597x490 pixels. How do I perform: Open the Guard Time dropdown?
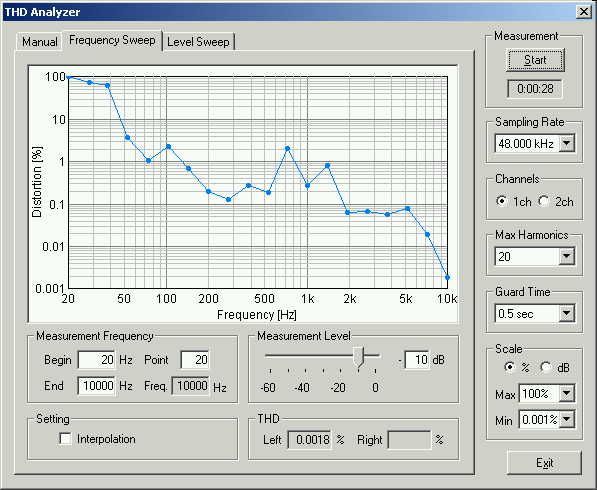(x=567, y=313)
